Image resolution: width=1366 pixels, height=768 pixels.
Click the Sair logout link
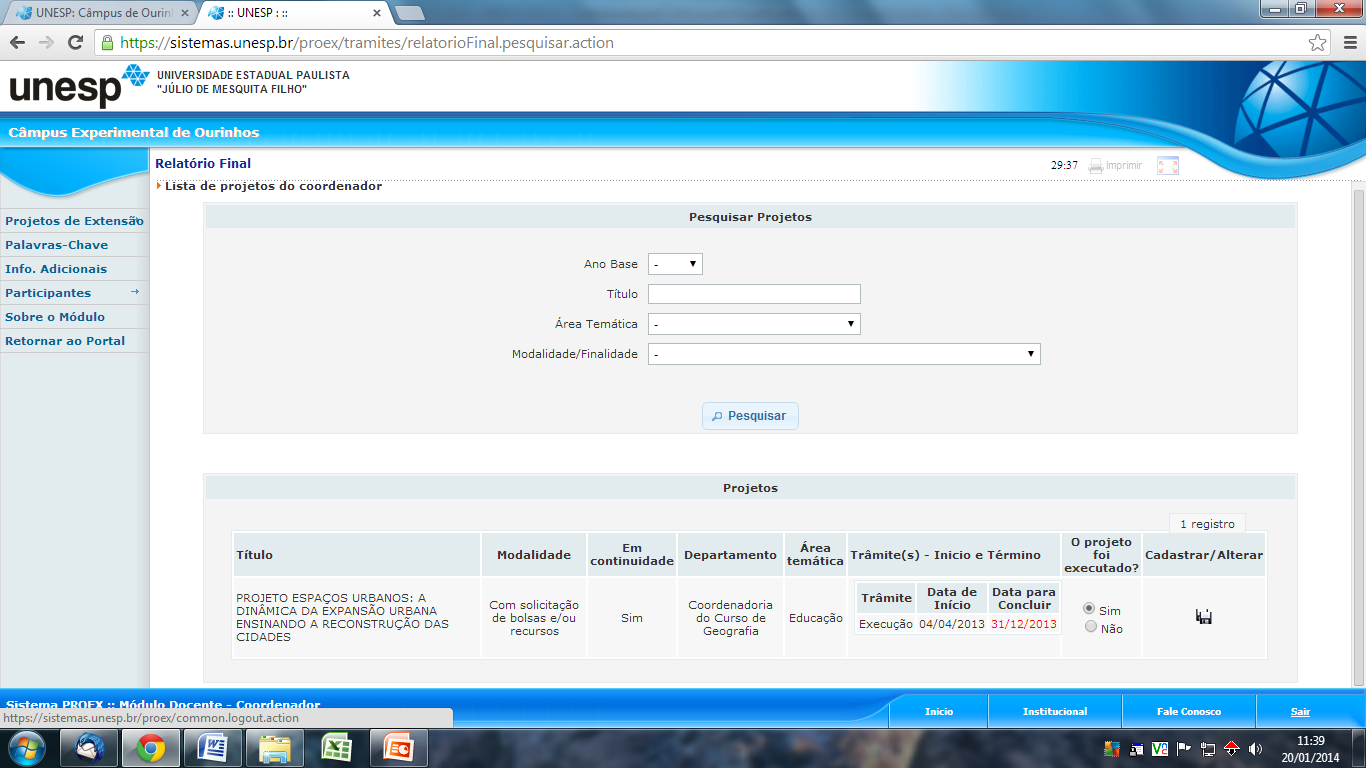pos(1300,712)
